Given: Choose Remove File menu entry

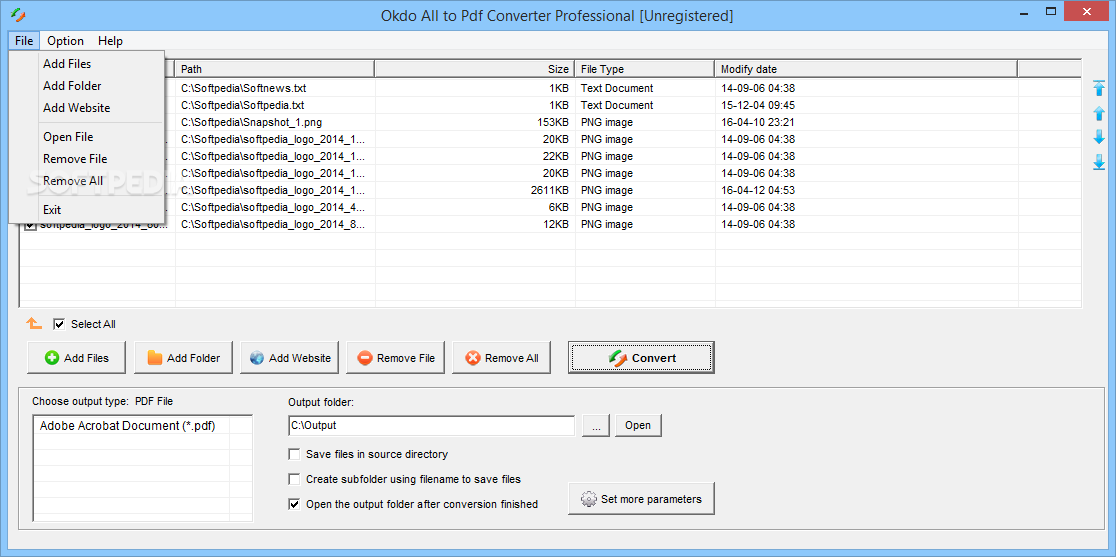Looking at the screenshot, I should (x=87, y=159).
